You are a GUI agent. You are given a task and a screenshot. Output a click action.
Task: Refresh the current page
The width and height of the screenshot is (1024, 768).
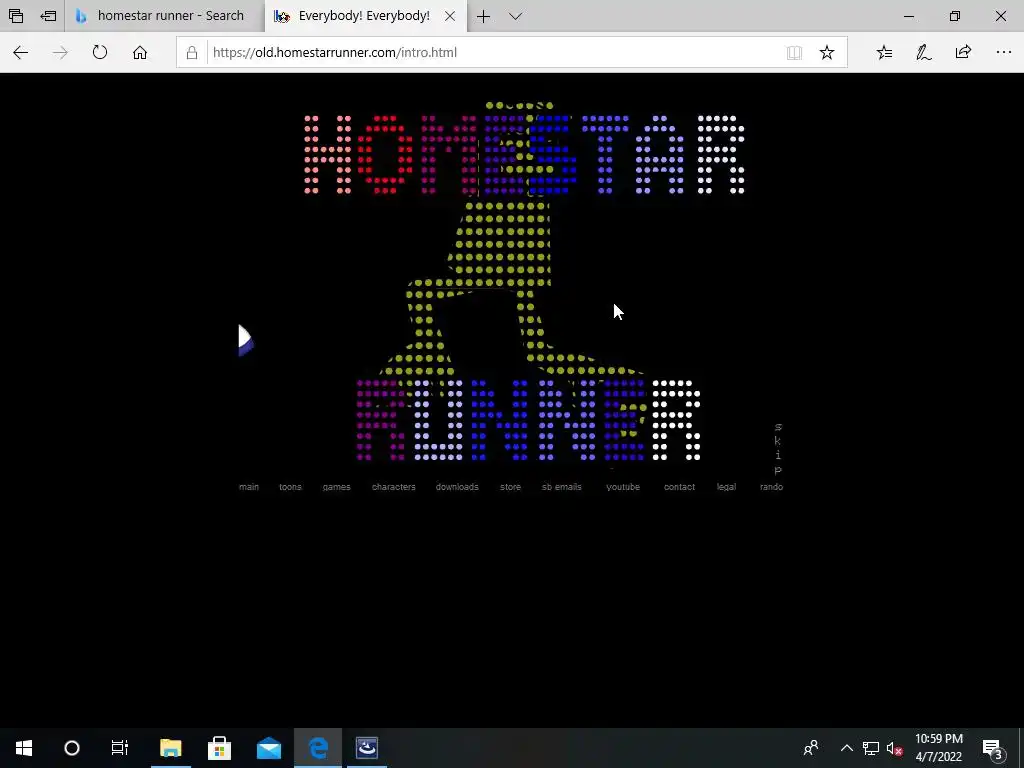click(100, 52)
